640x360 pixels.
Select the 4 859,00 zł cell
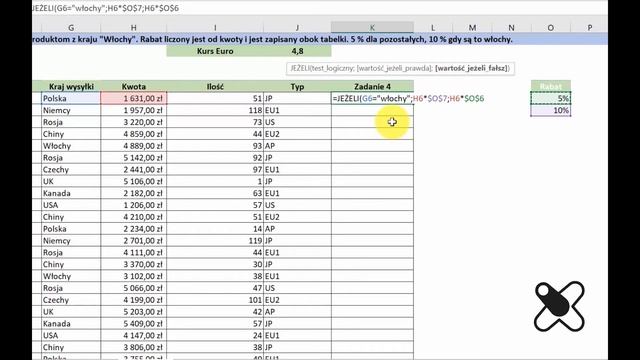(133, 134)
